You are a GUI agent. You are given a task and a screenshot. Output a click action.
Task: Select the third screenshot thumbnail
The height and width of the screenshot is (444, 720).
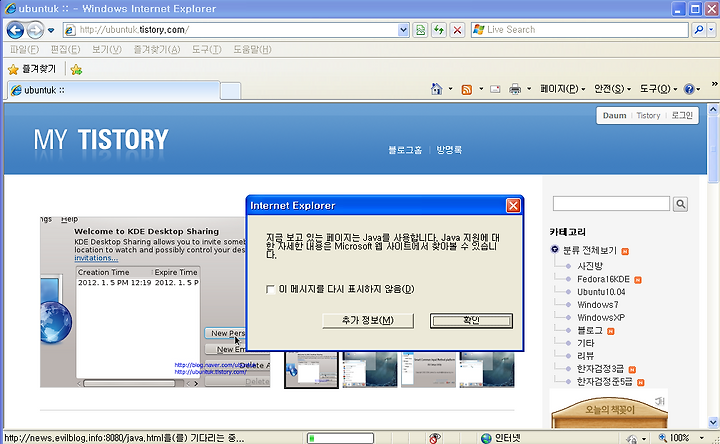pyautogui.click(x=428, y=370)
